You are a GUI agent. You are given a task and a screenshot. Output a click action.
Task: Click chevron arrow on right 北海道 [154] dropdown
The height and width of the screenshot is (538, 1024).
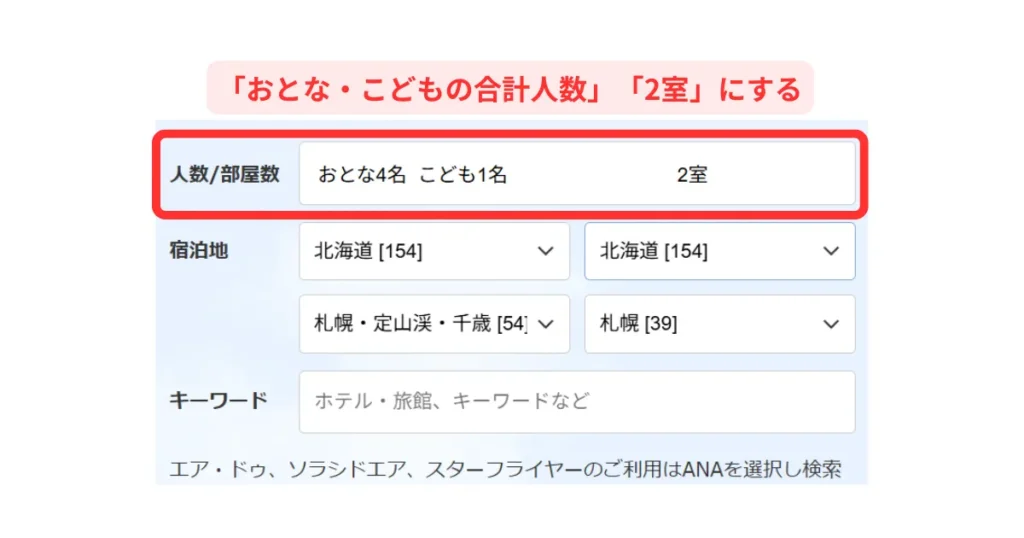(830, 251)
